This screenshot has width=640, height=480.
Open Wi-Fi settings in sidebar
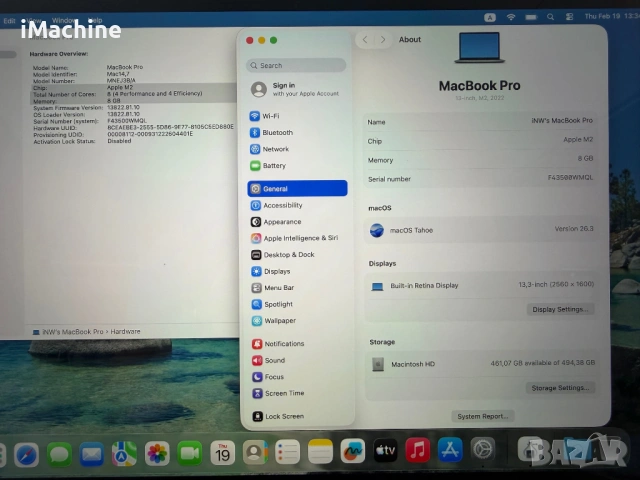point(297,116)
